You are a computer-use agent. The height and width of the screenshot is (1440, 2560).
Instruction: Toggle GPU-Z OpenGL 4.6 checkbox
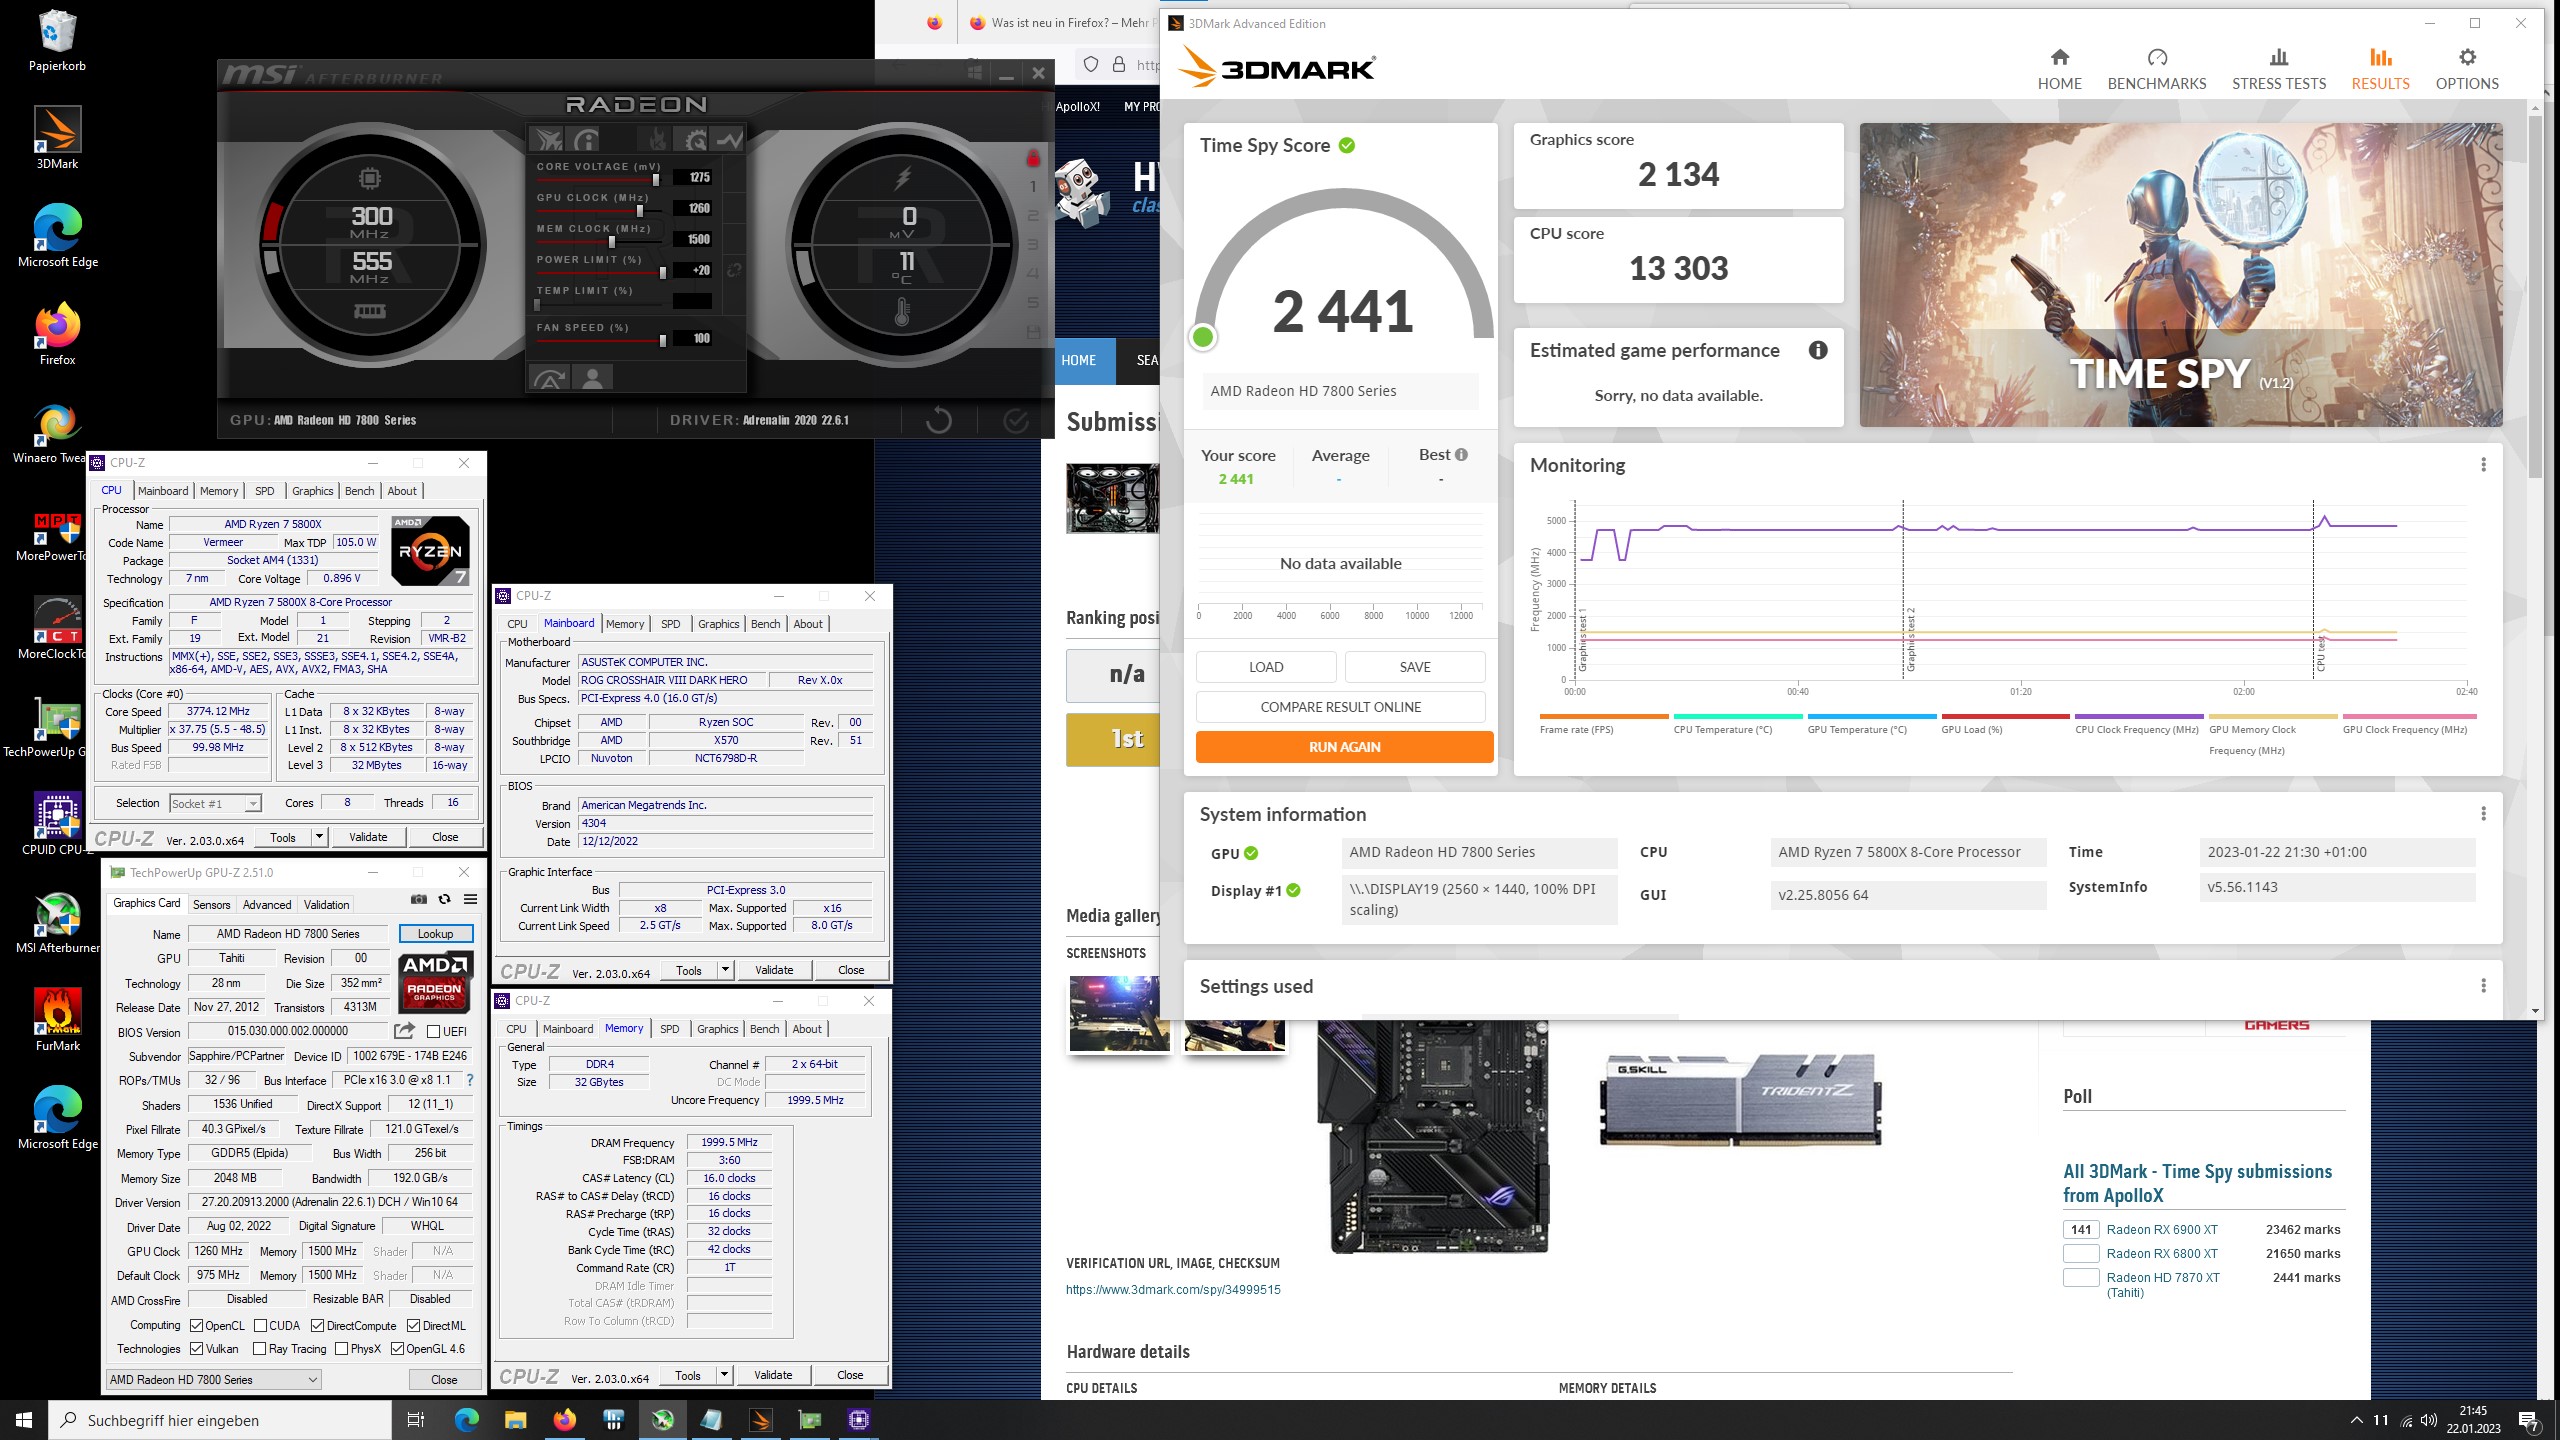coord(398,1349)
